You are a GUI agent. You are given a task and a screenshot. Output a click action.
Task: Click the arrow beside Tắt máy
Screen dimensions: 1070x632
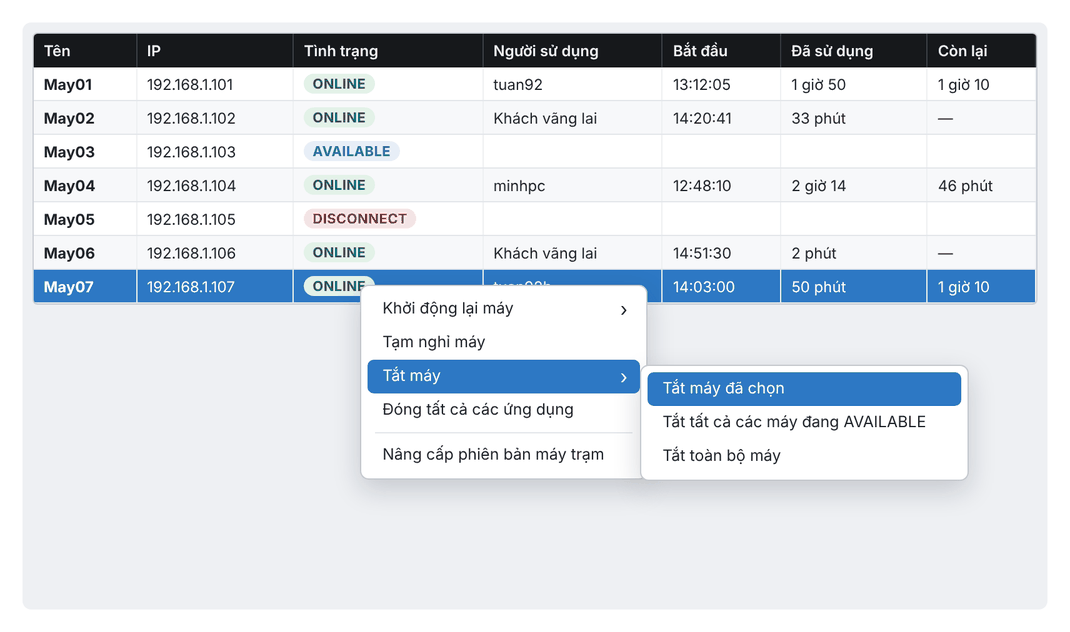point(623,377)
